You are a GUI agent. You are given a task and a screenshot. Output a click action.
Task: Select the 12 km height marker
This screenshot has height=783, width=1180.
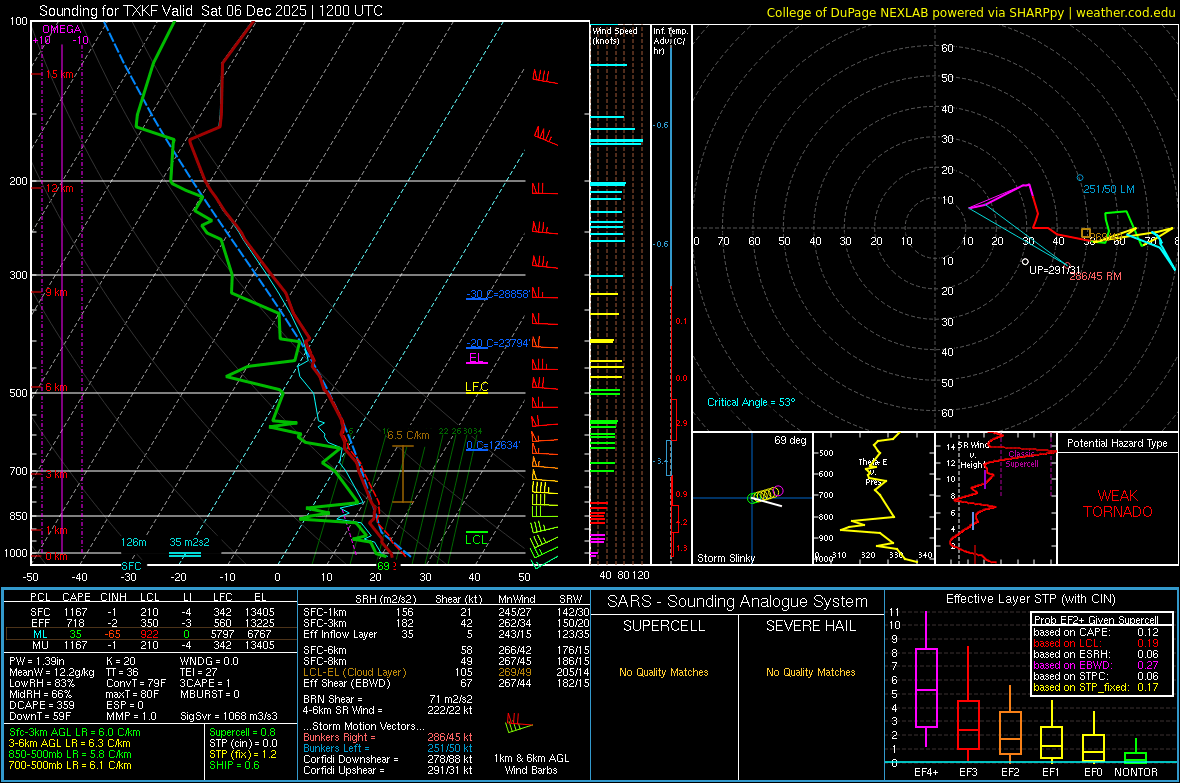click(x=59, y=188)
